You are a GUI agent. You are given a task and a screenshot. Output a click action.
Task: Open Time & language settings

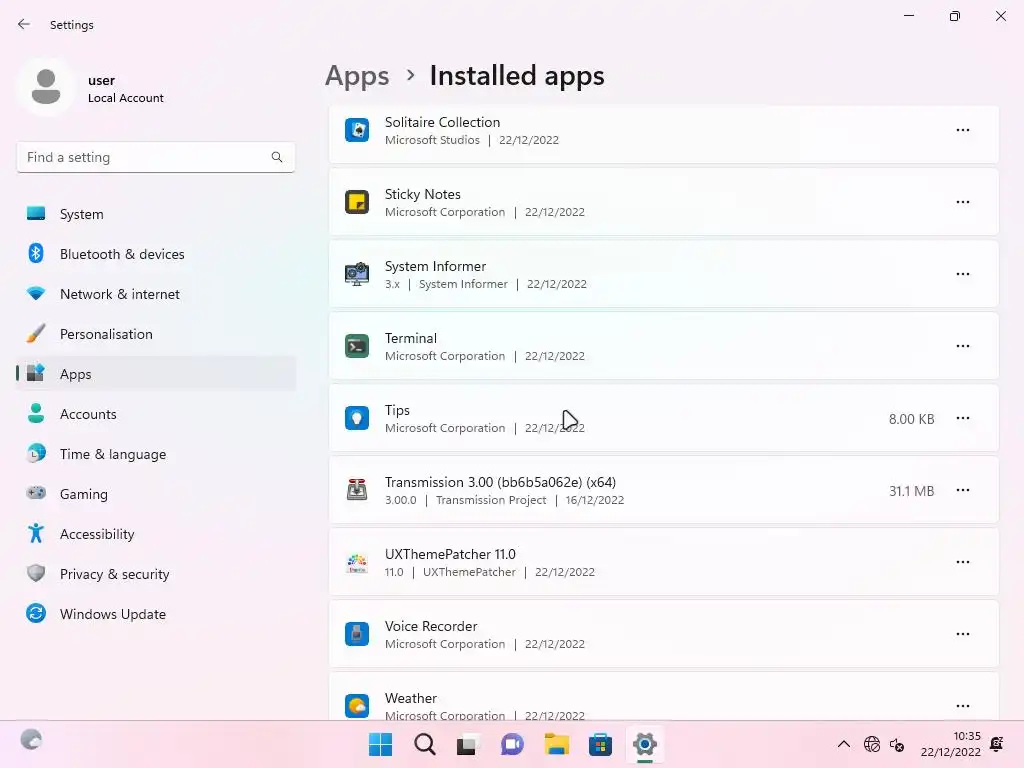tap(155, 454)
